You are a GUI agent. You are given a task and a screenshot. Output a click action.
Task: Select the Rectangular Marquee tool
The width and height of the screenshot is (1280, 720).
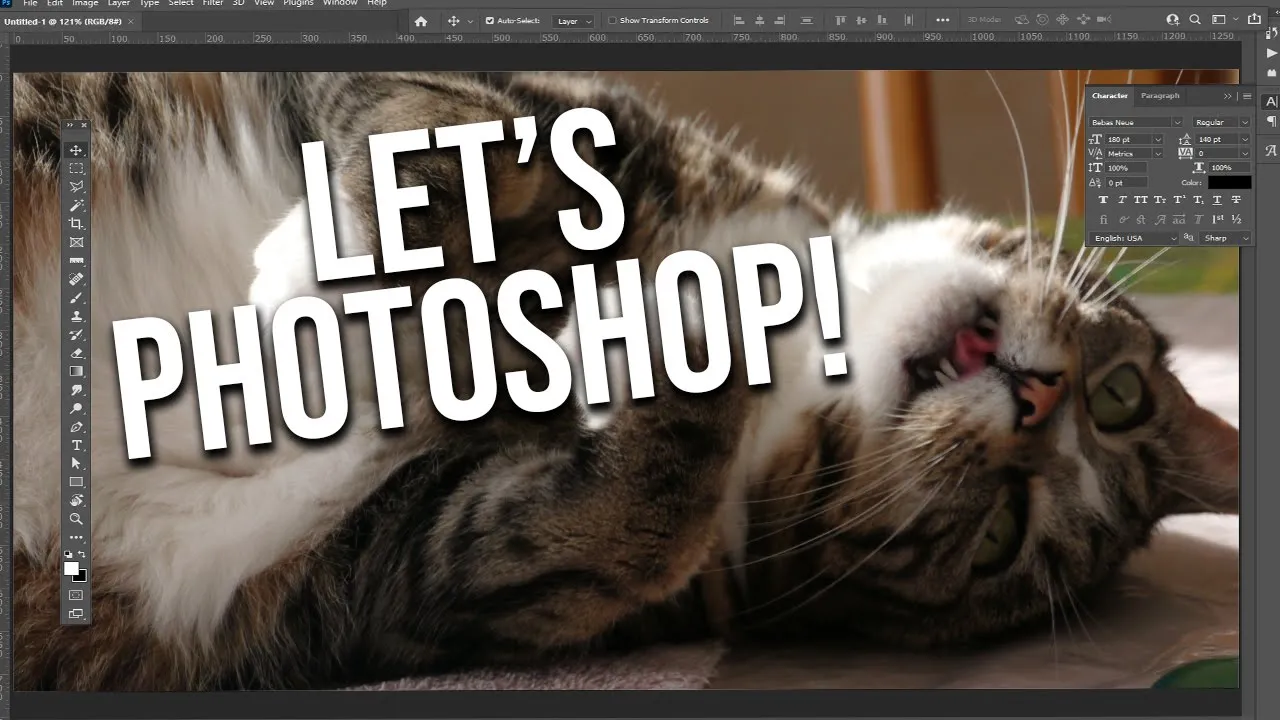pos(76,169)
